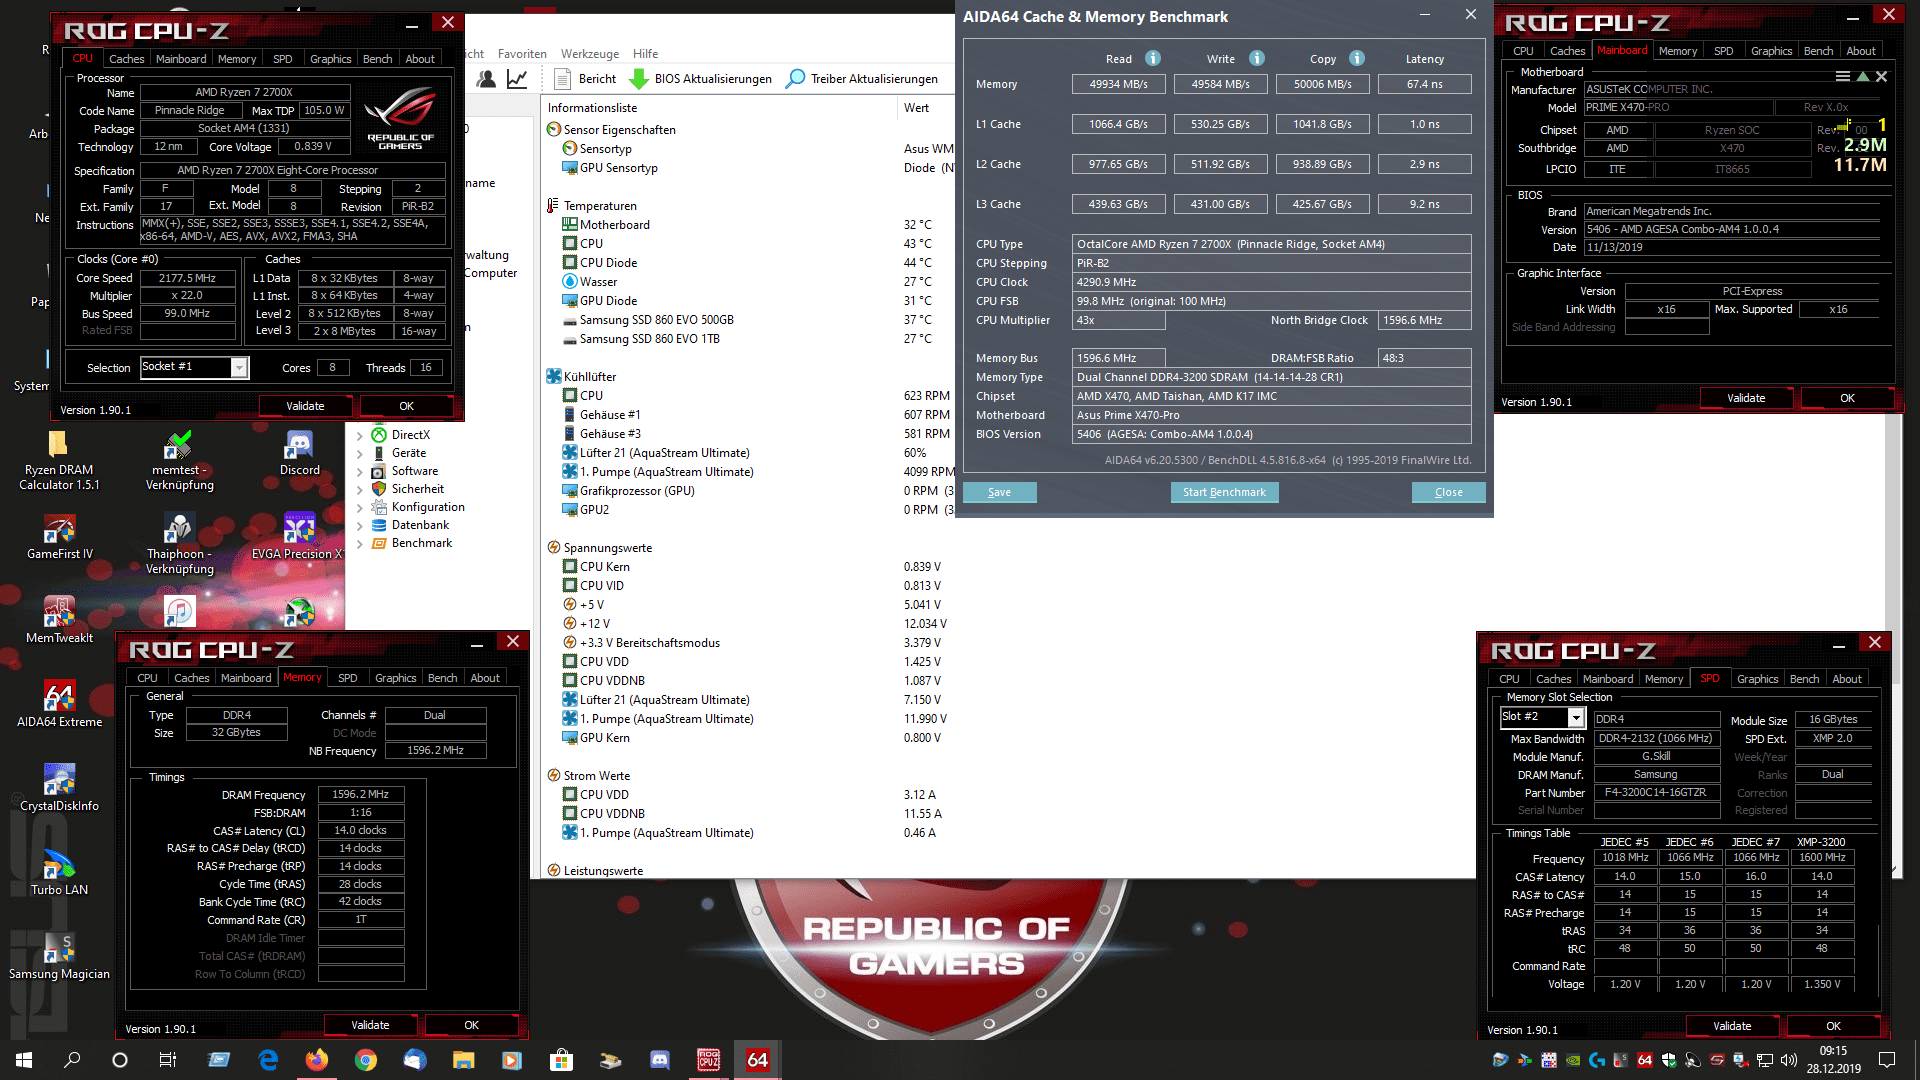The width and height of the screenshot is (1920, 1080).
Task: Open the Socket #1 selection dropdown
Action: click(x=239, y=367)
